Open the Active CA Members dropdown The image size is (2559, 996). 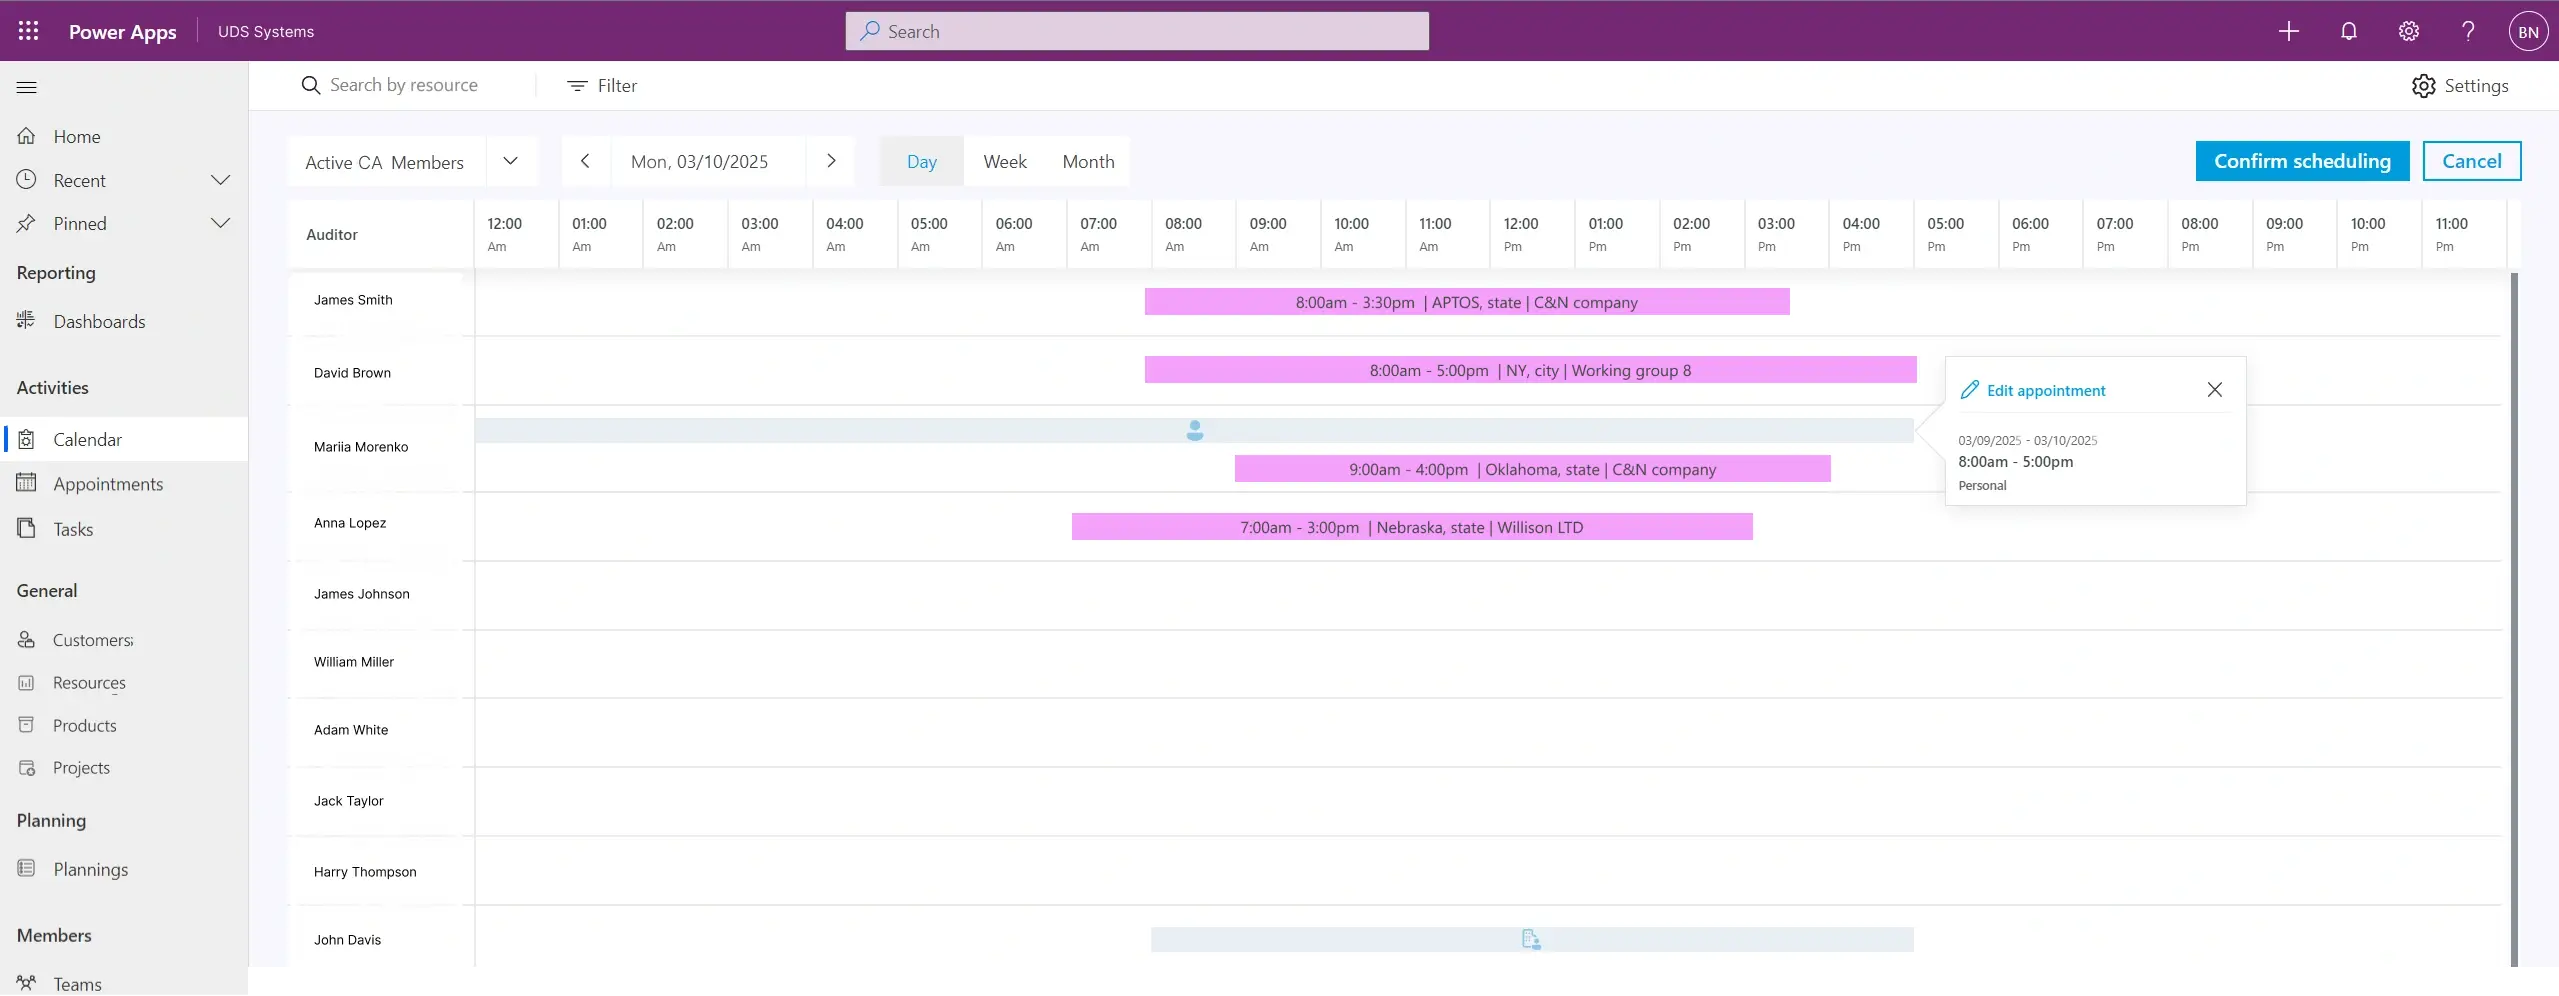(x=510, y=161)
